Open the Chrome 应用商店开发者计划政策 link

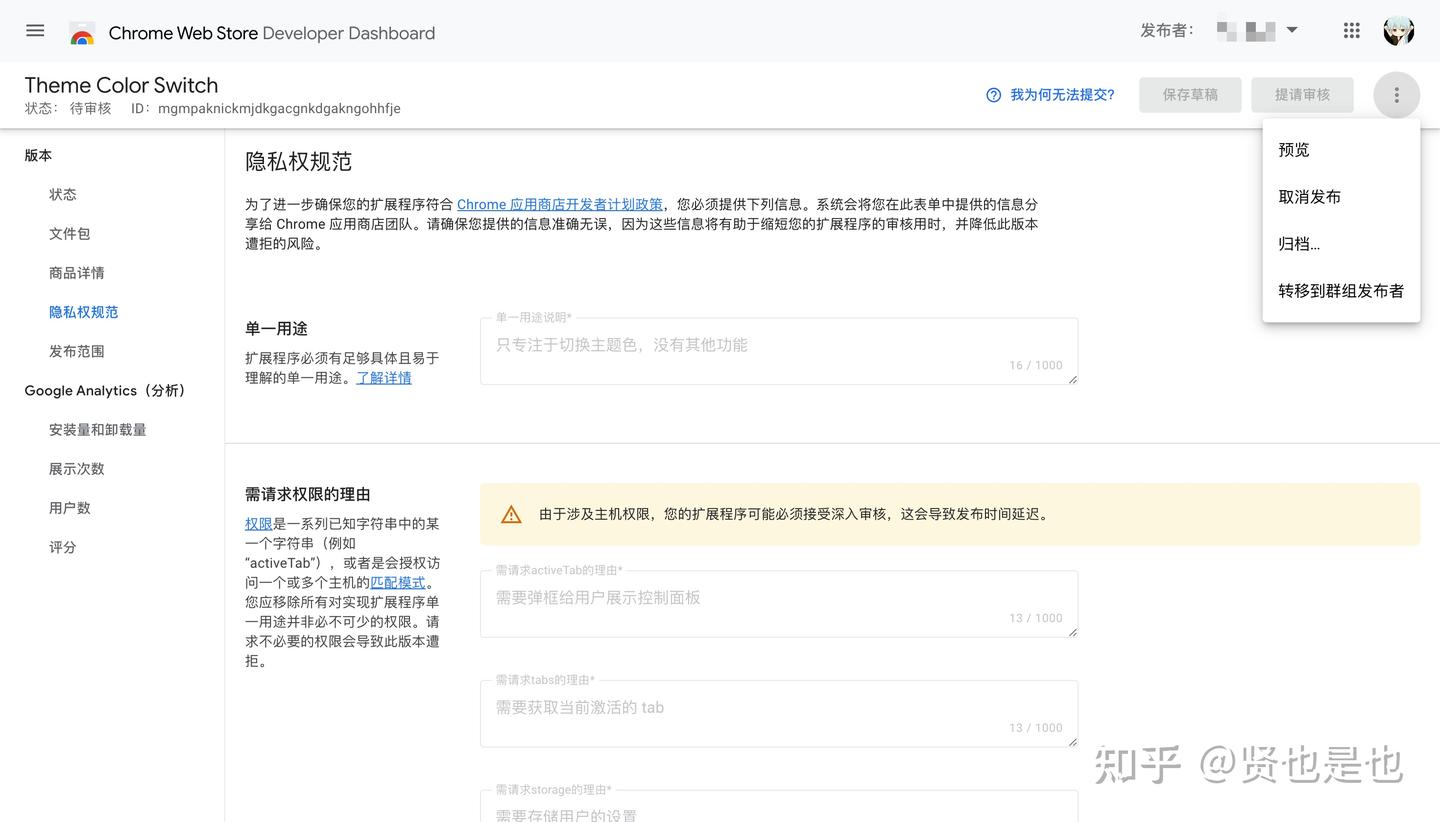[x=558, y=204]
